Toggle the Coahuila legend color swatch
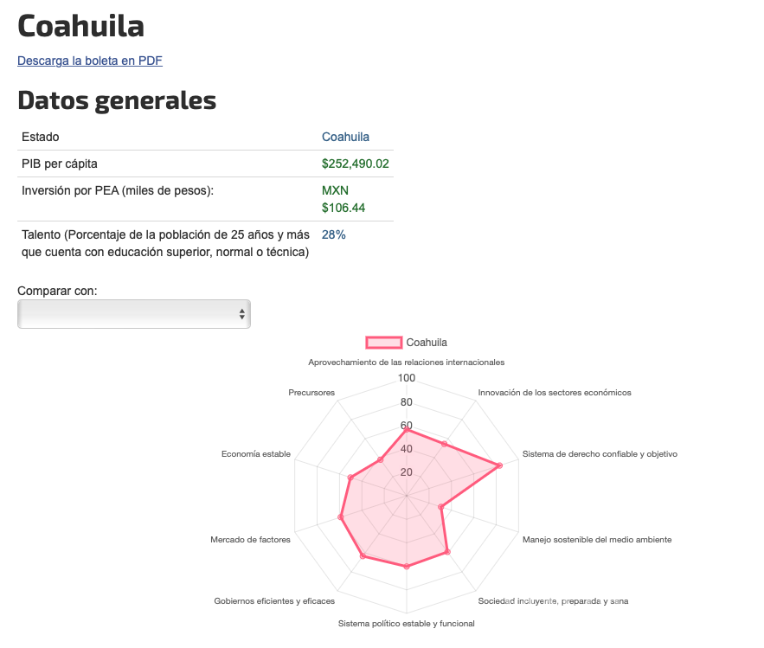 384,342
